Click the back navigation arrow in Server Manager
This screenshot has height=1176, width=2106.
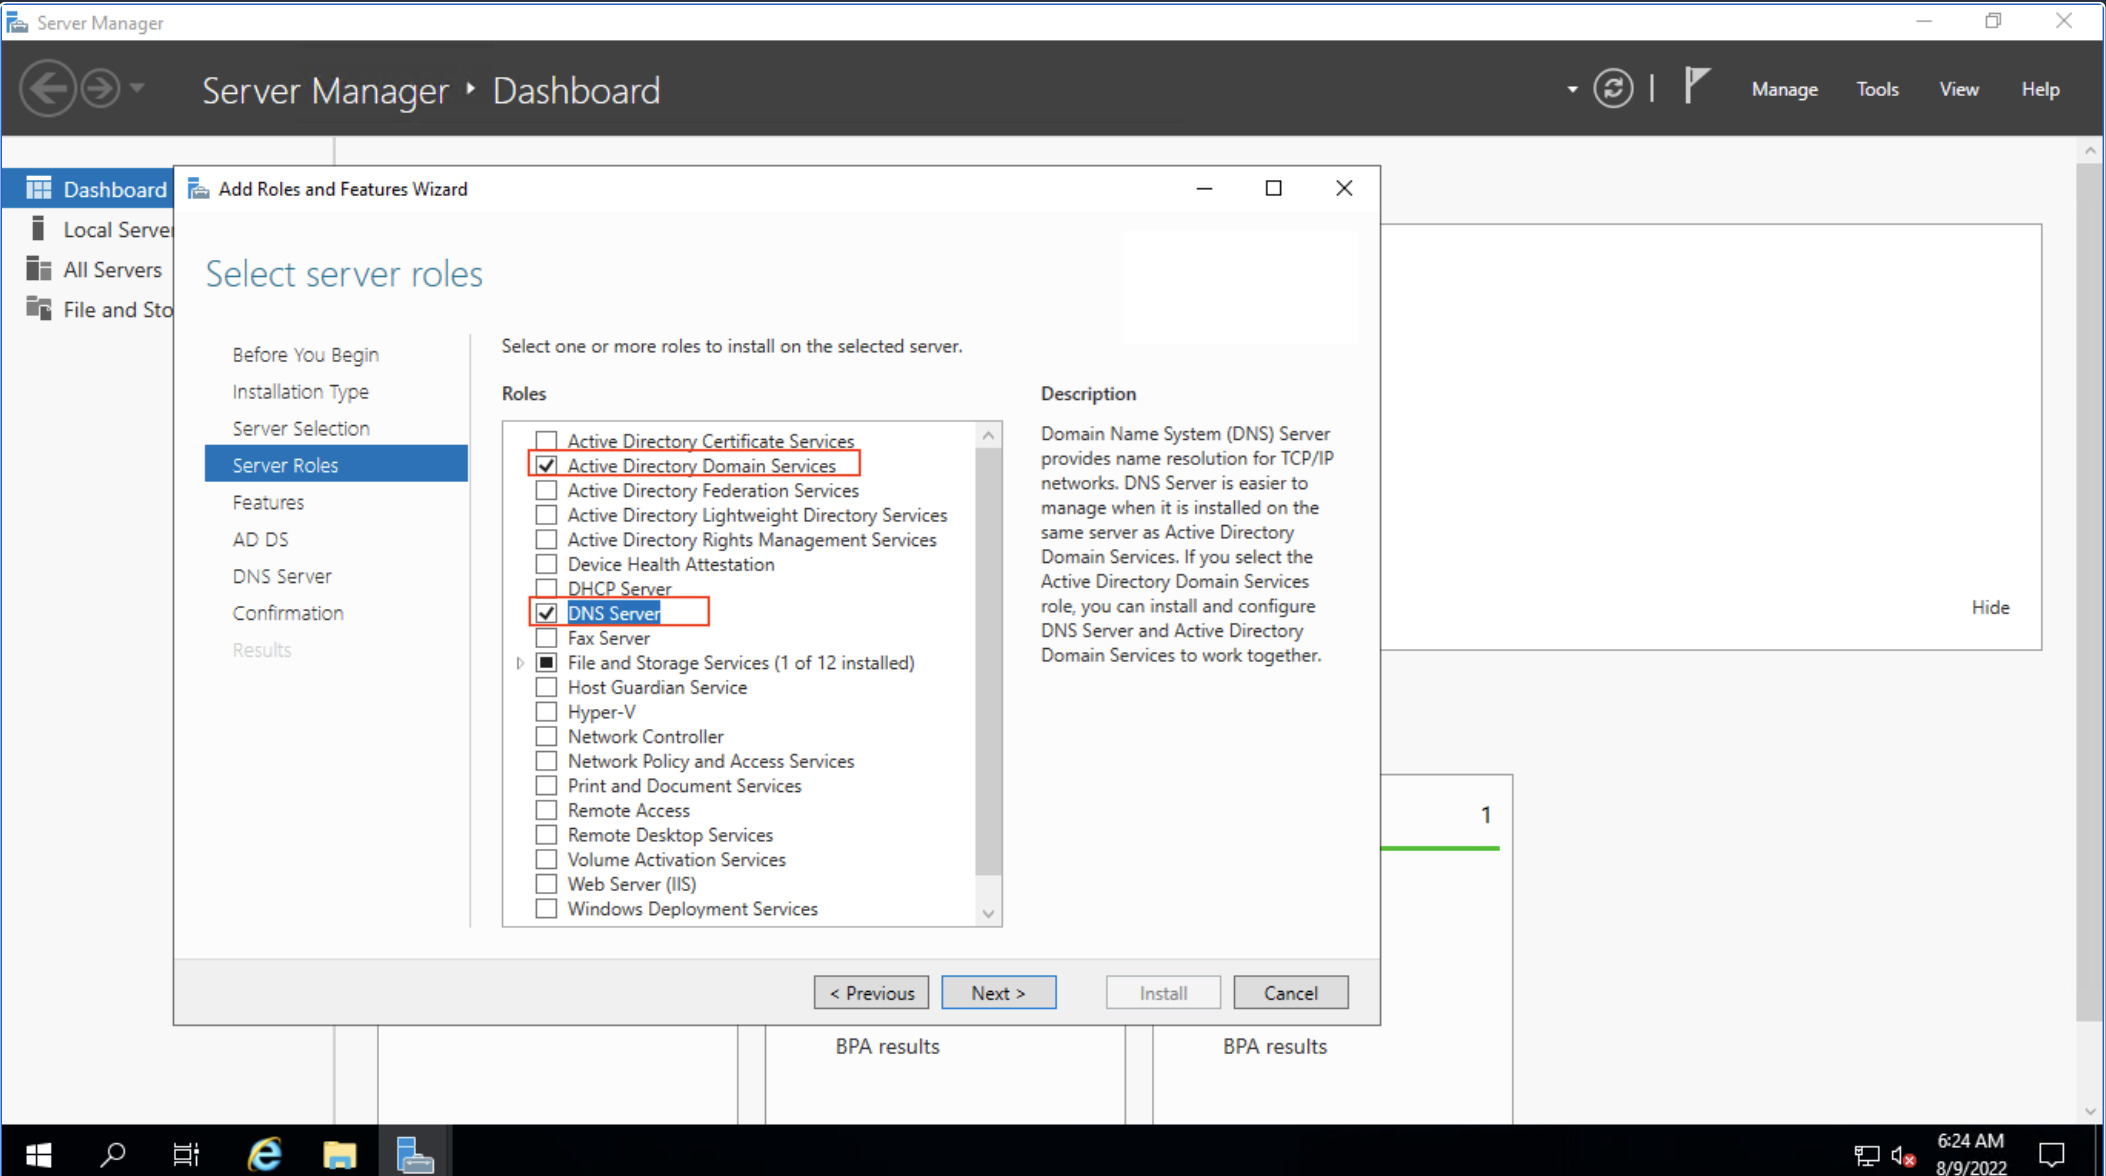point(47,89)
